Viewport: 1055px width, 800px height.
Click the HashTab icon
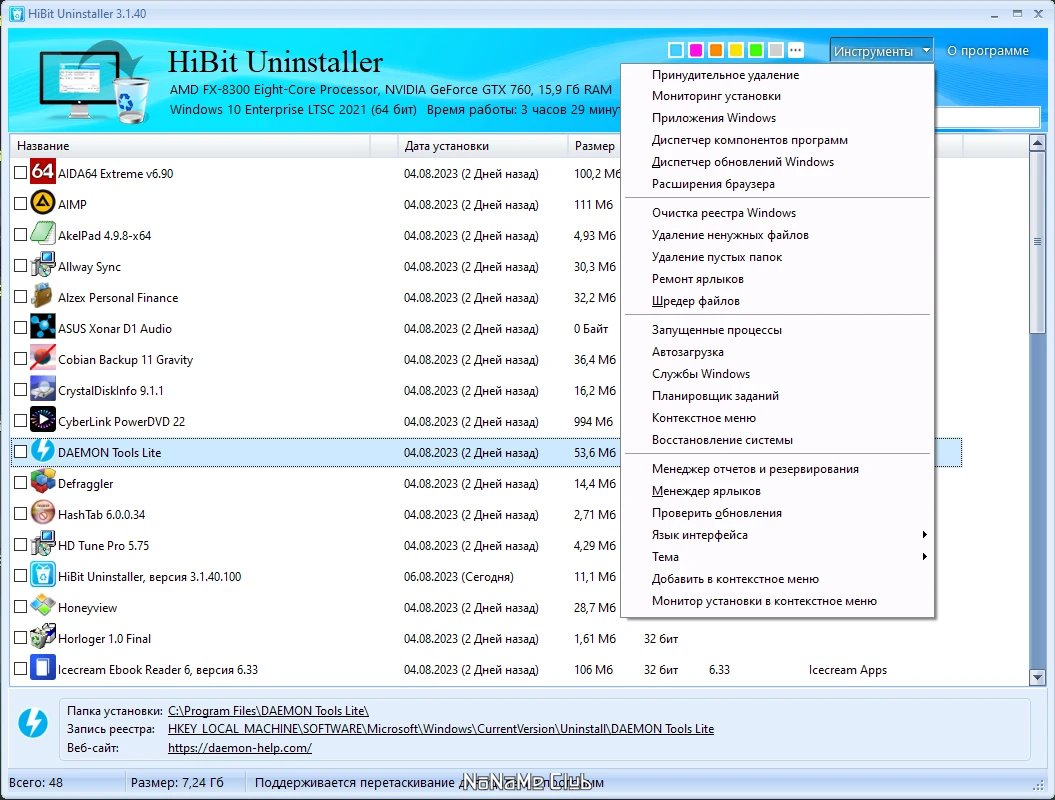42,512
